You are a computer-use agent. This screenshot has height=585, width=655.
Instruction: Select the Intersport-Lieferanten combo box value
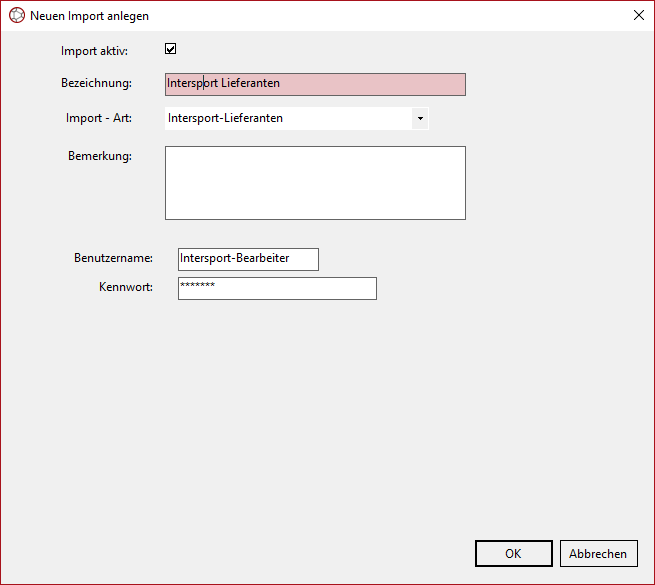288,119
